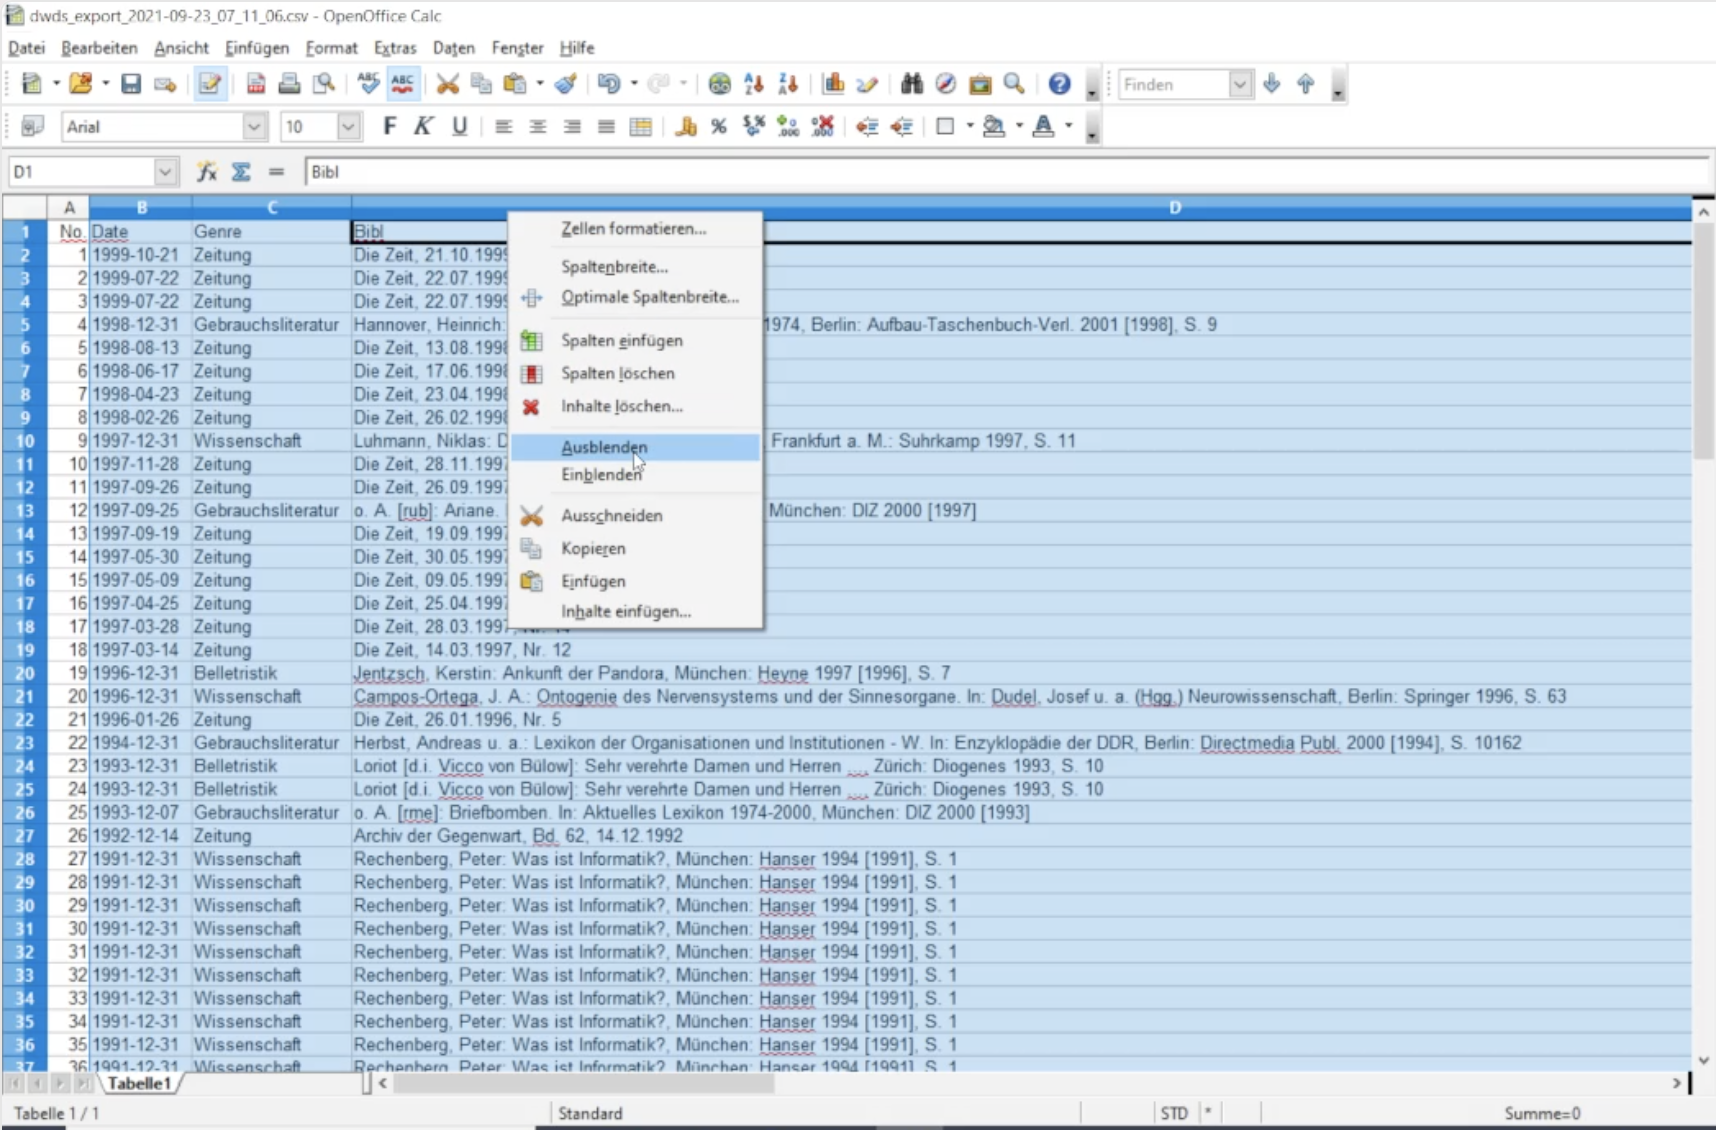Click the background color bucket icon
The width and height of the screenshot is (1716, 1130).
tap(994, 126)
